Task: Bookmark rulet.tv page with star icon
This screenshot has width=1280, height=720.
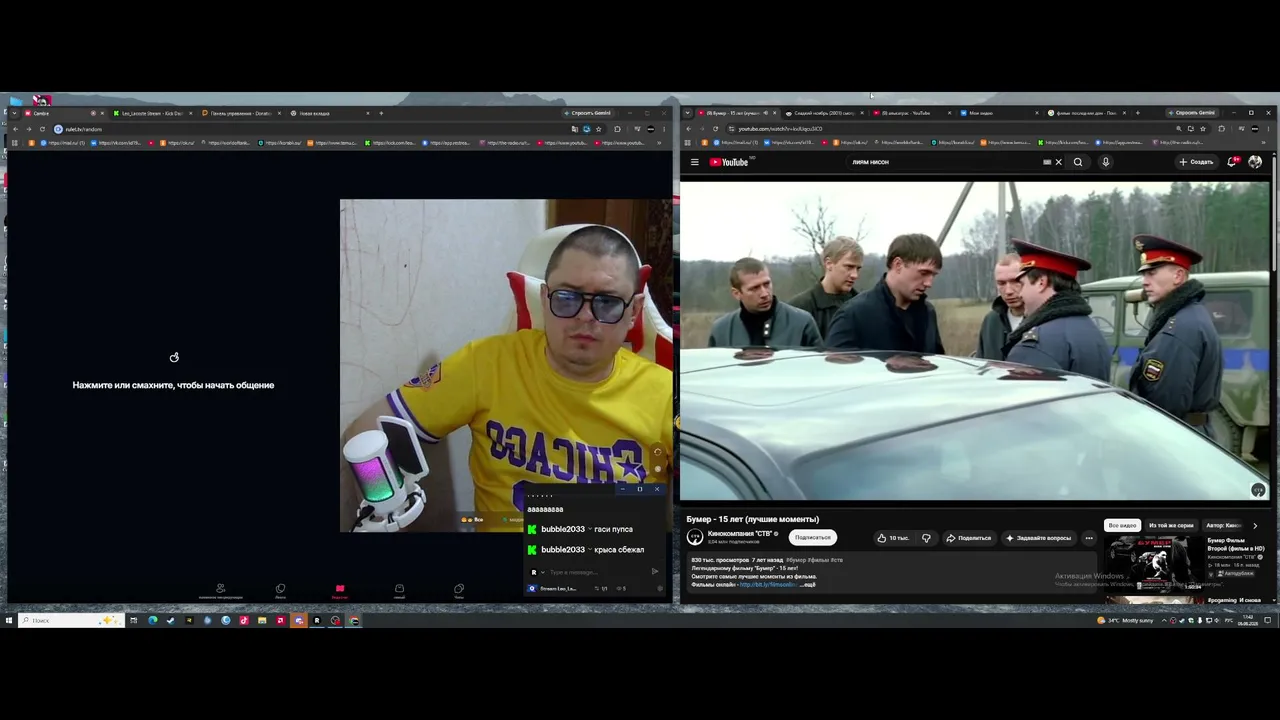Action: point(598,129)
